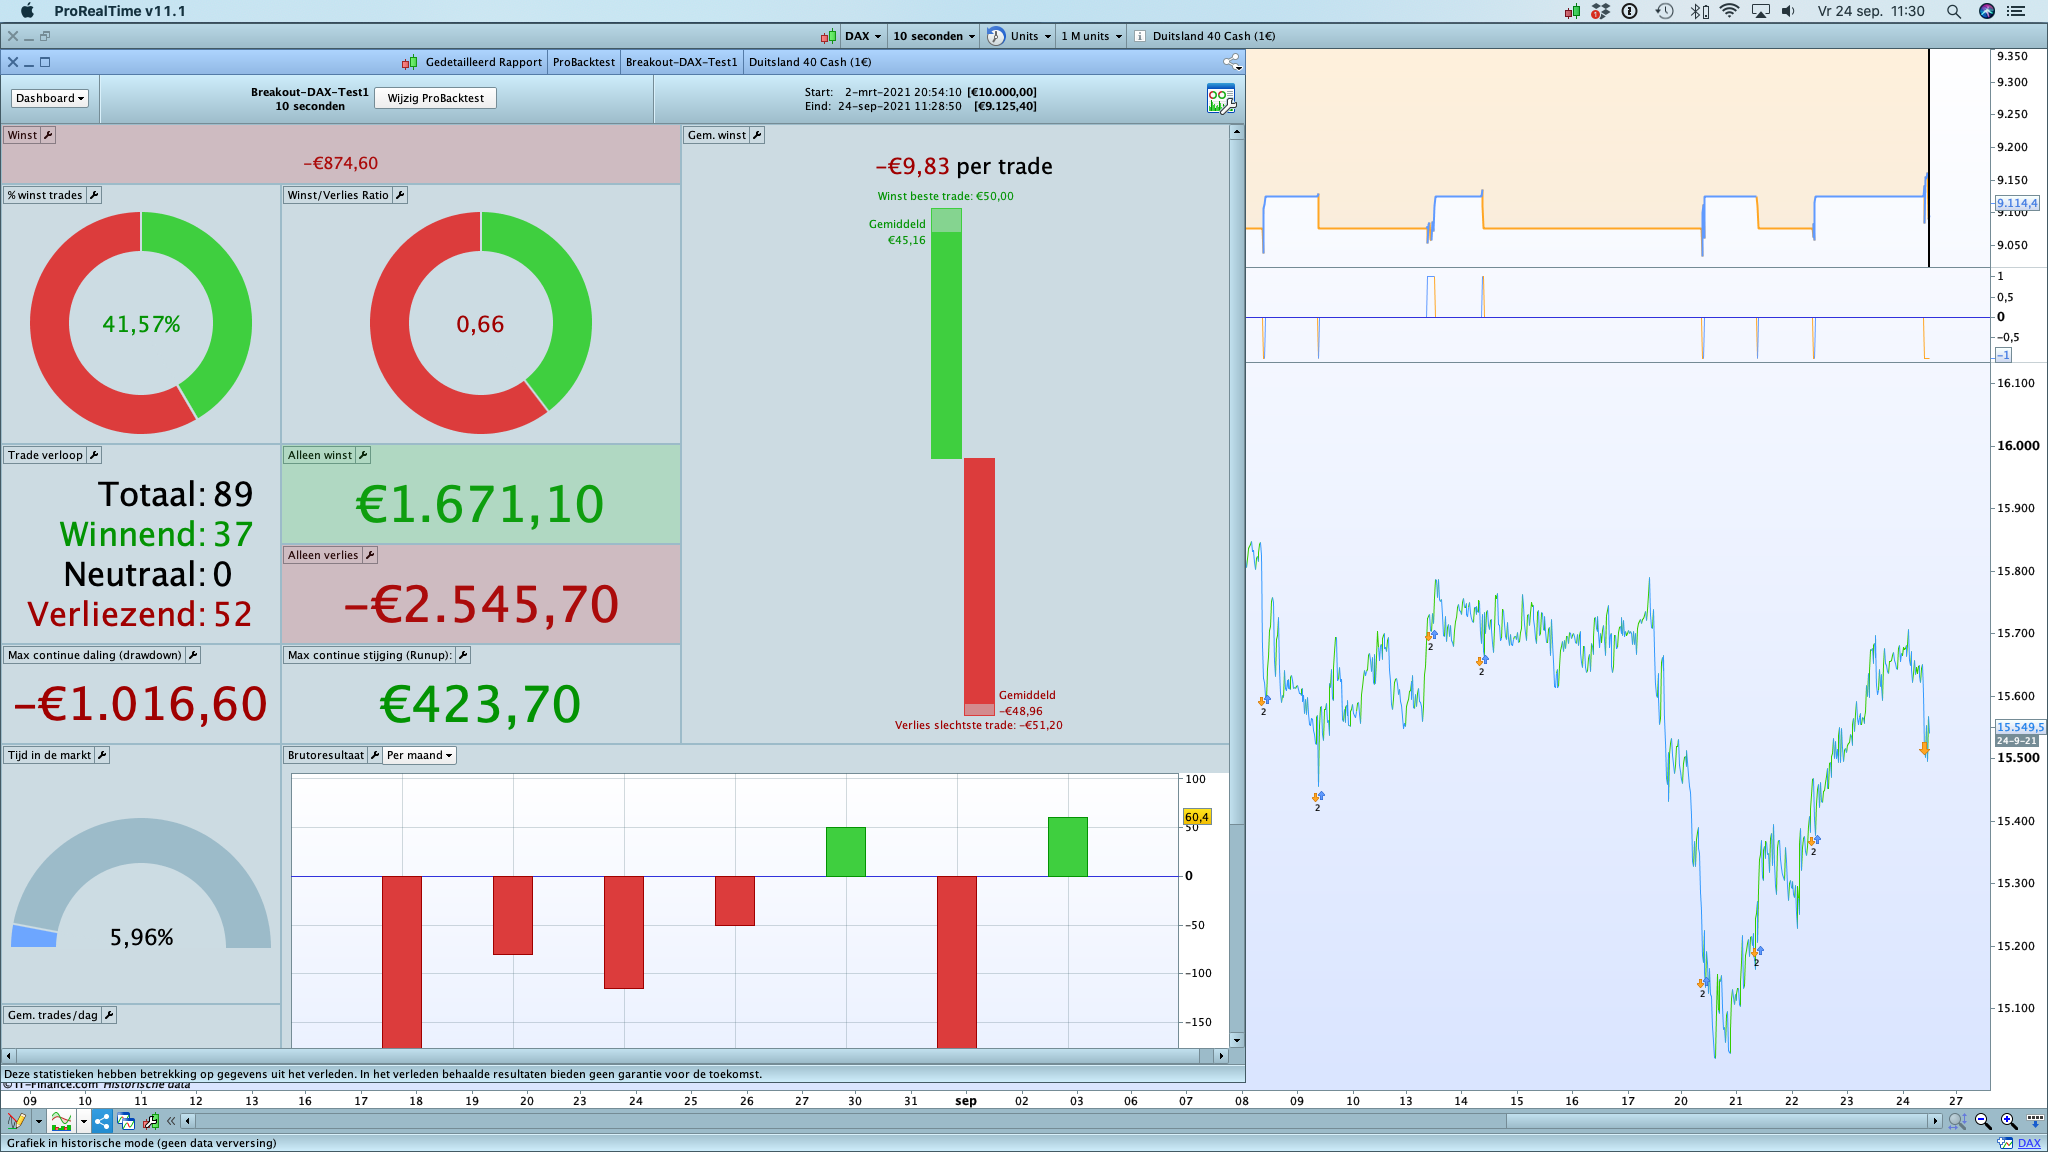
Task: Click the DAX link at bottom right
Action: click(x=2029, y=1143)
